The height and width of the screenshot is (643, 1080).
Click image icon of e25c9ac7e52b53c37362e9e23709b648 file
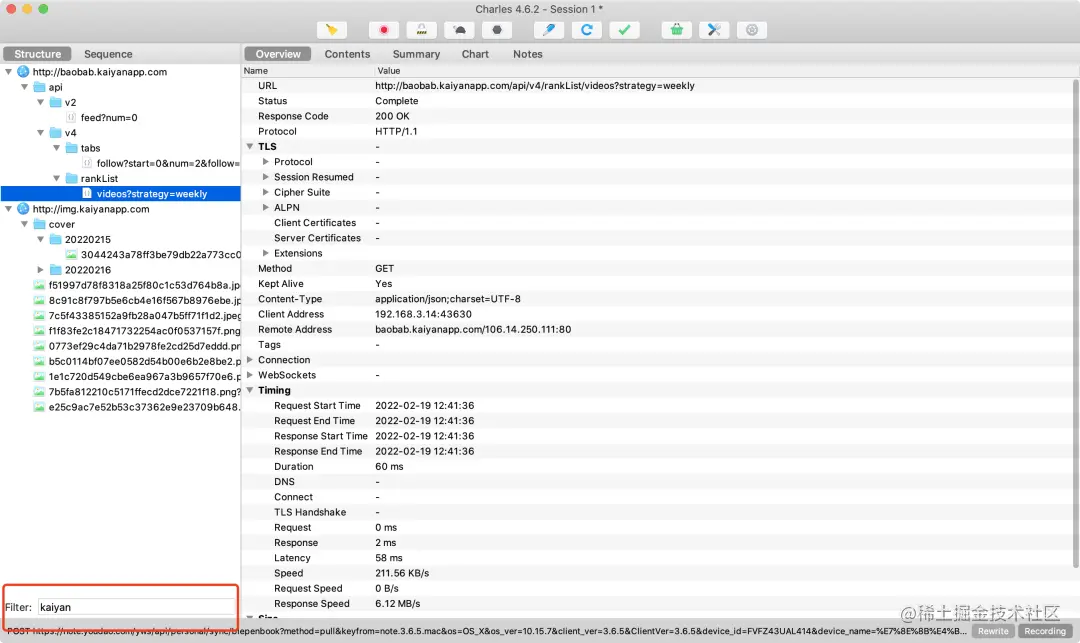(x=39, y=407)
